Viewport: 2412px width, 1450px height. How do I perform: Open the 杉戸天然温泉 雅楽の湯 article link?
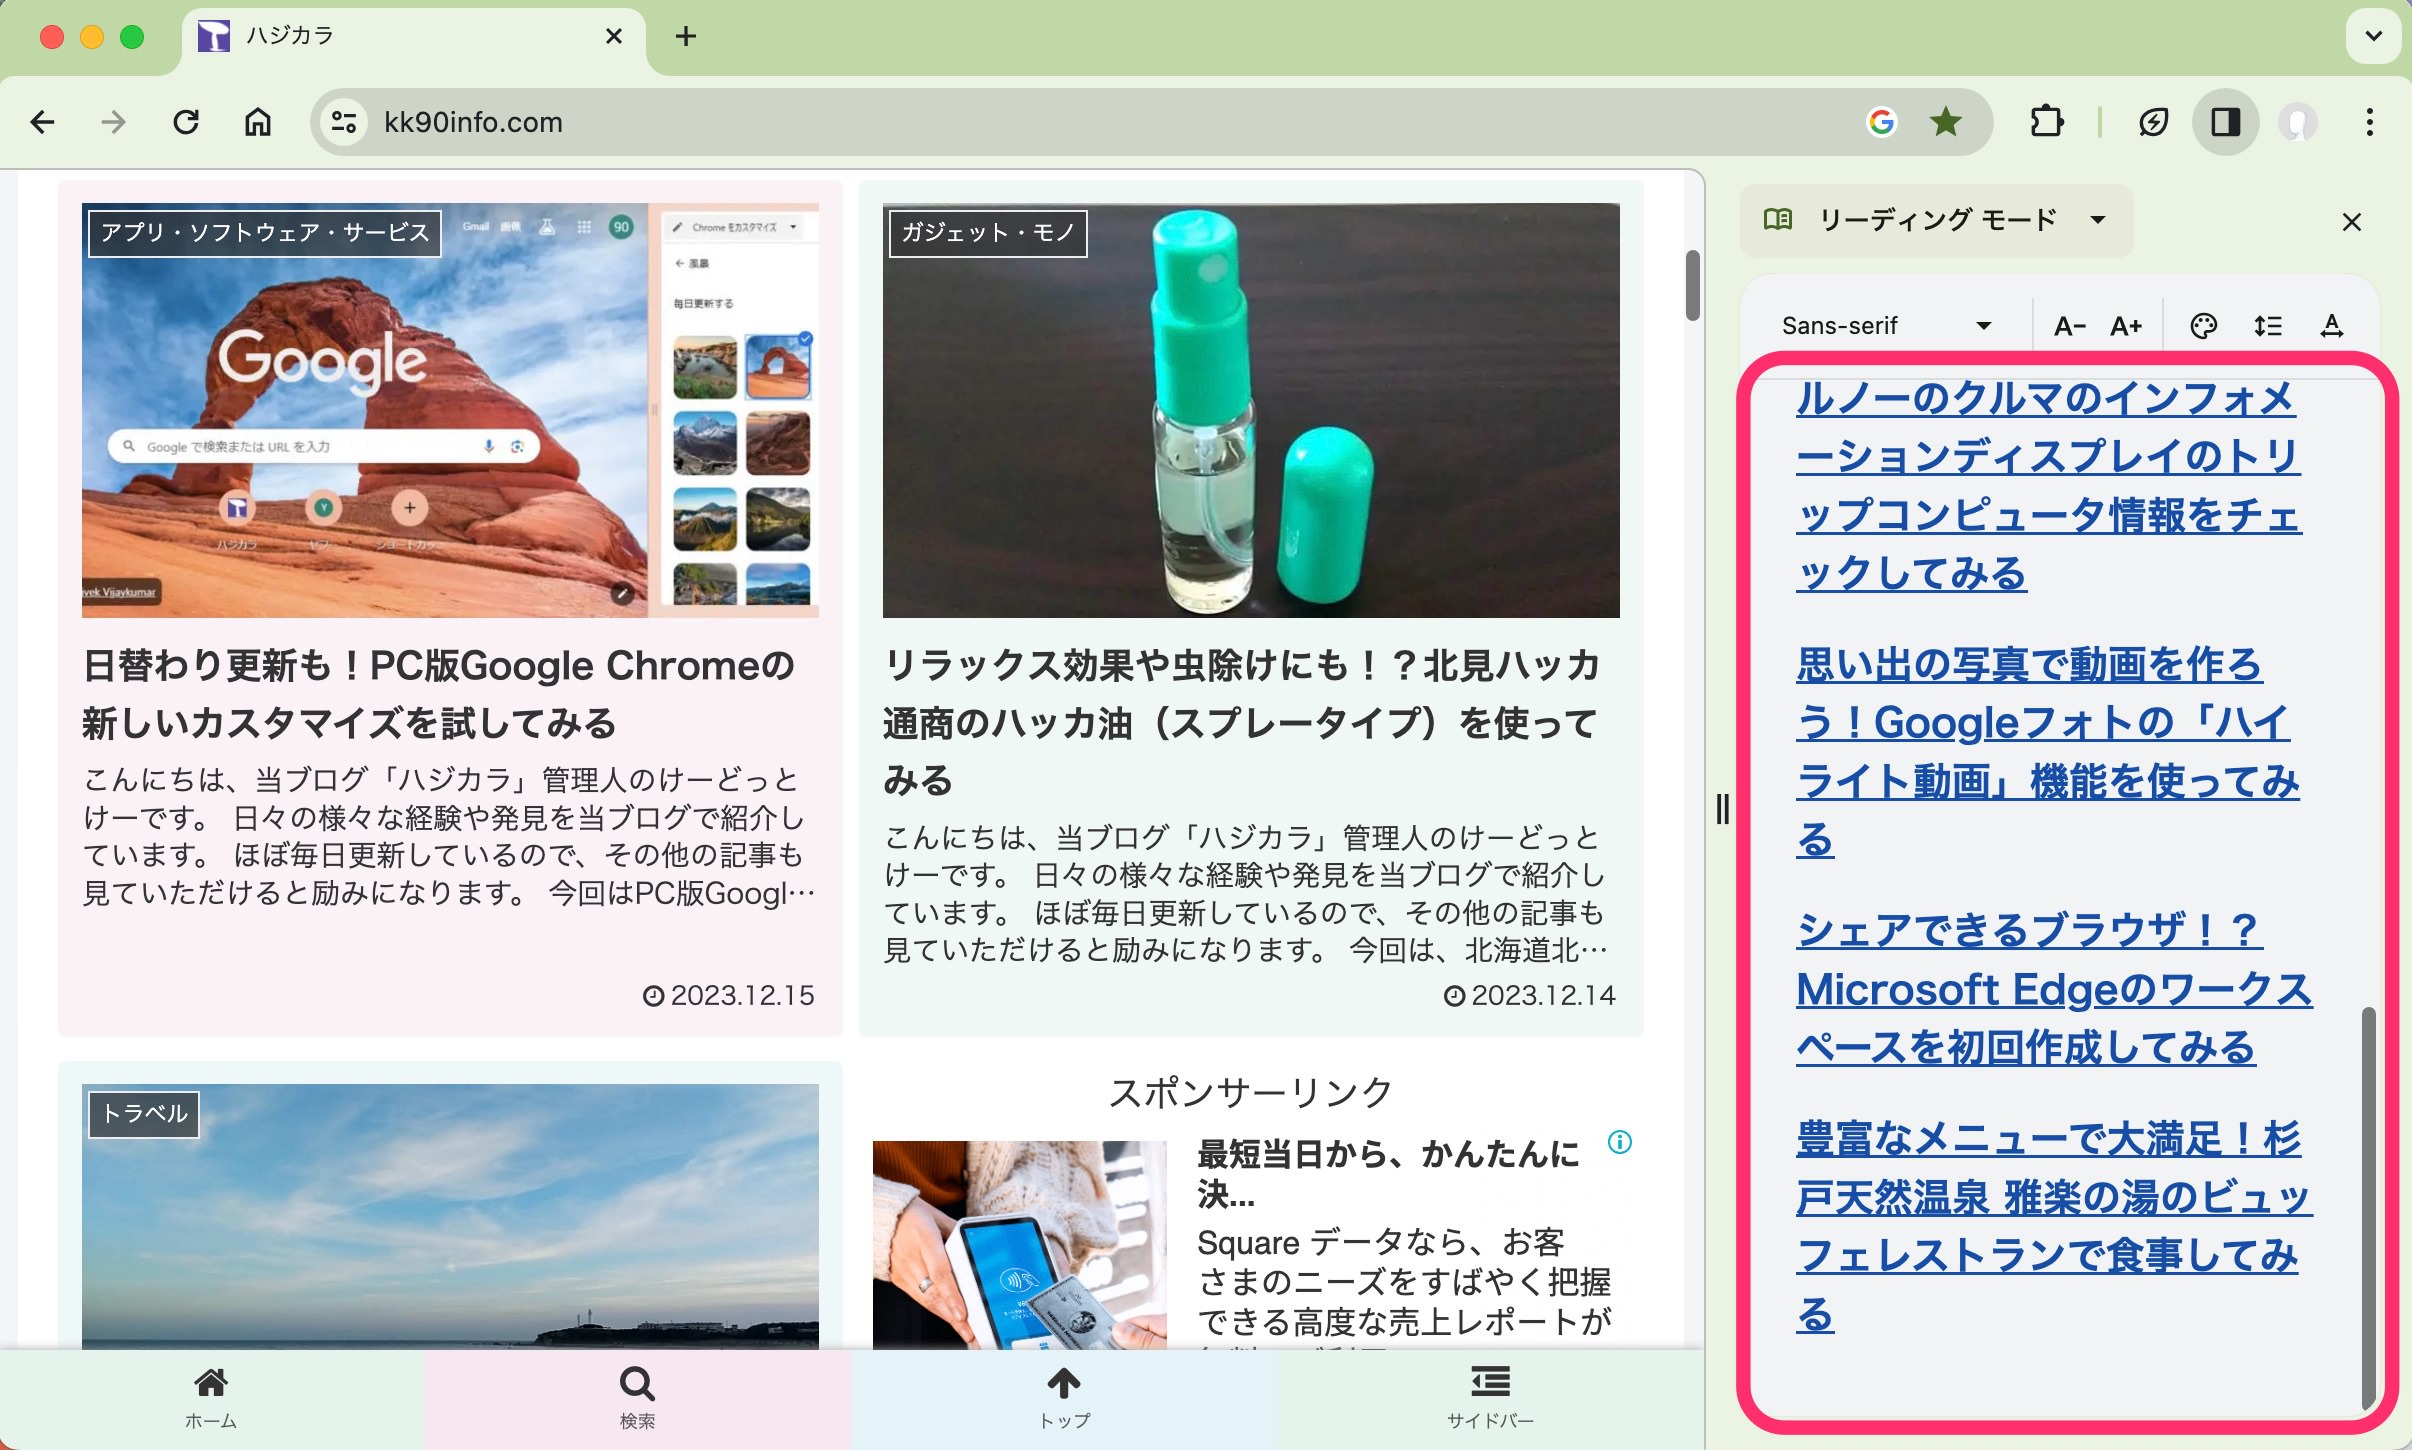(2054, 1226)
